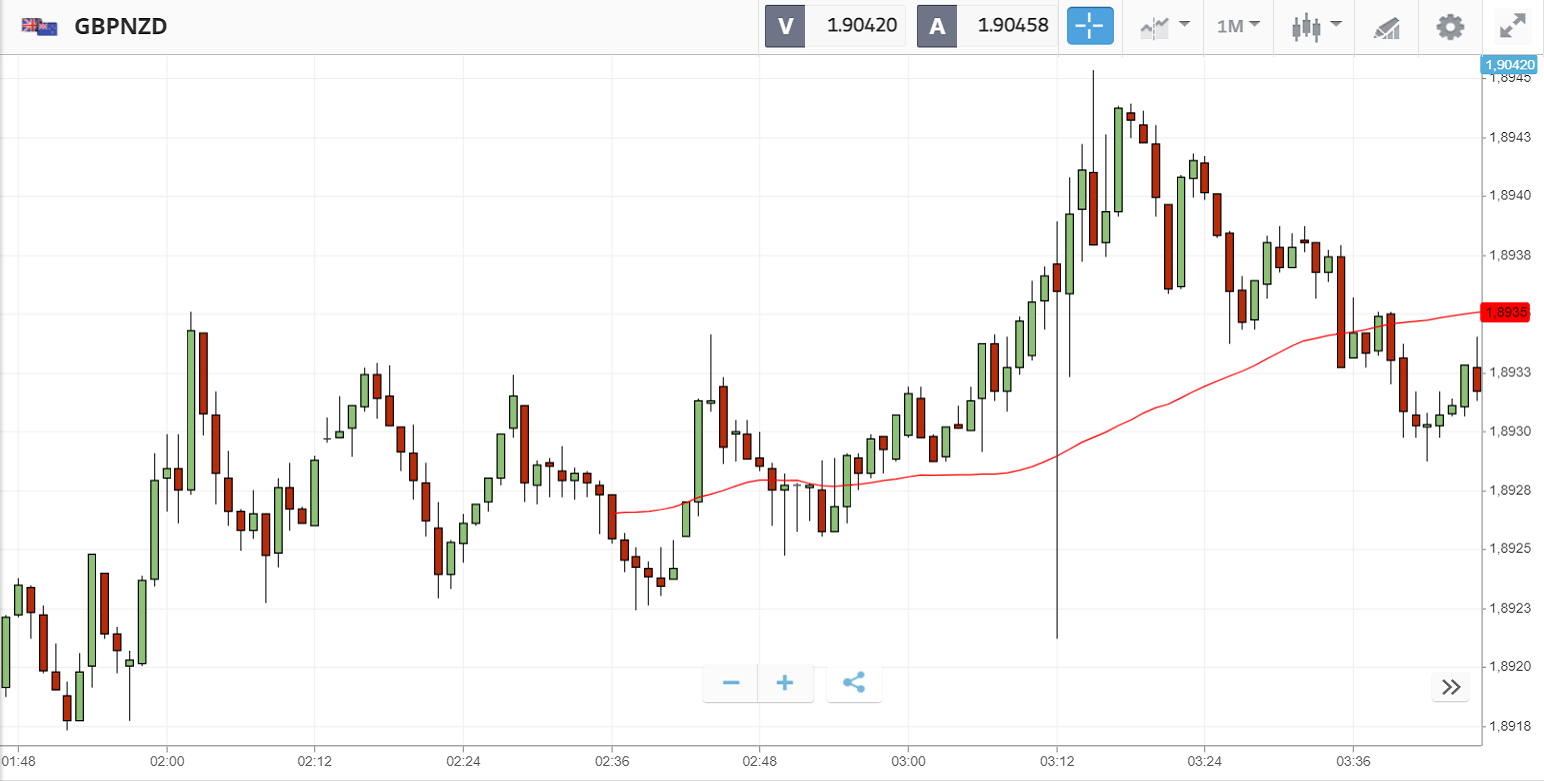Screen dimensions: 1544x781
Task: Click the GBPNZD flag icon
Action: (40, 27)
